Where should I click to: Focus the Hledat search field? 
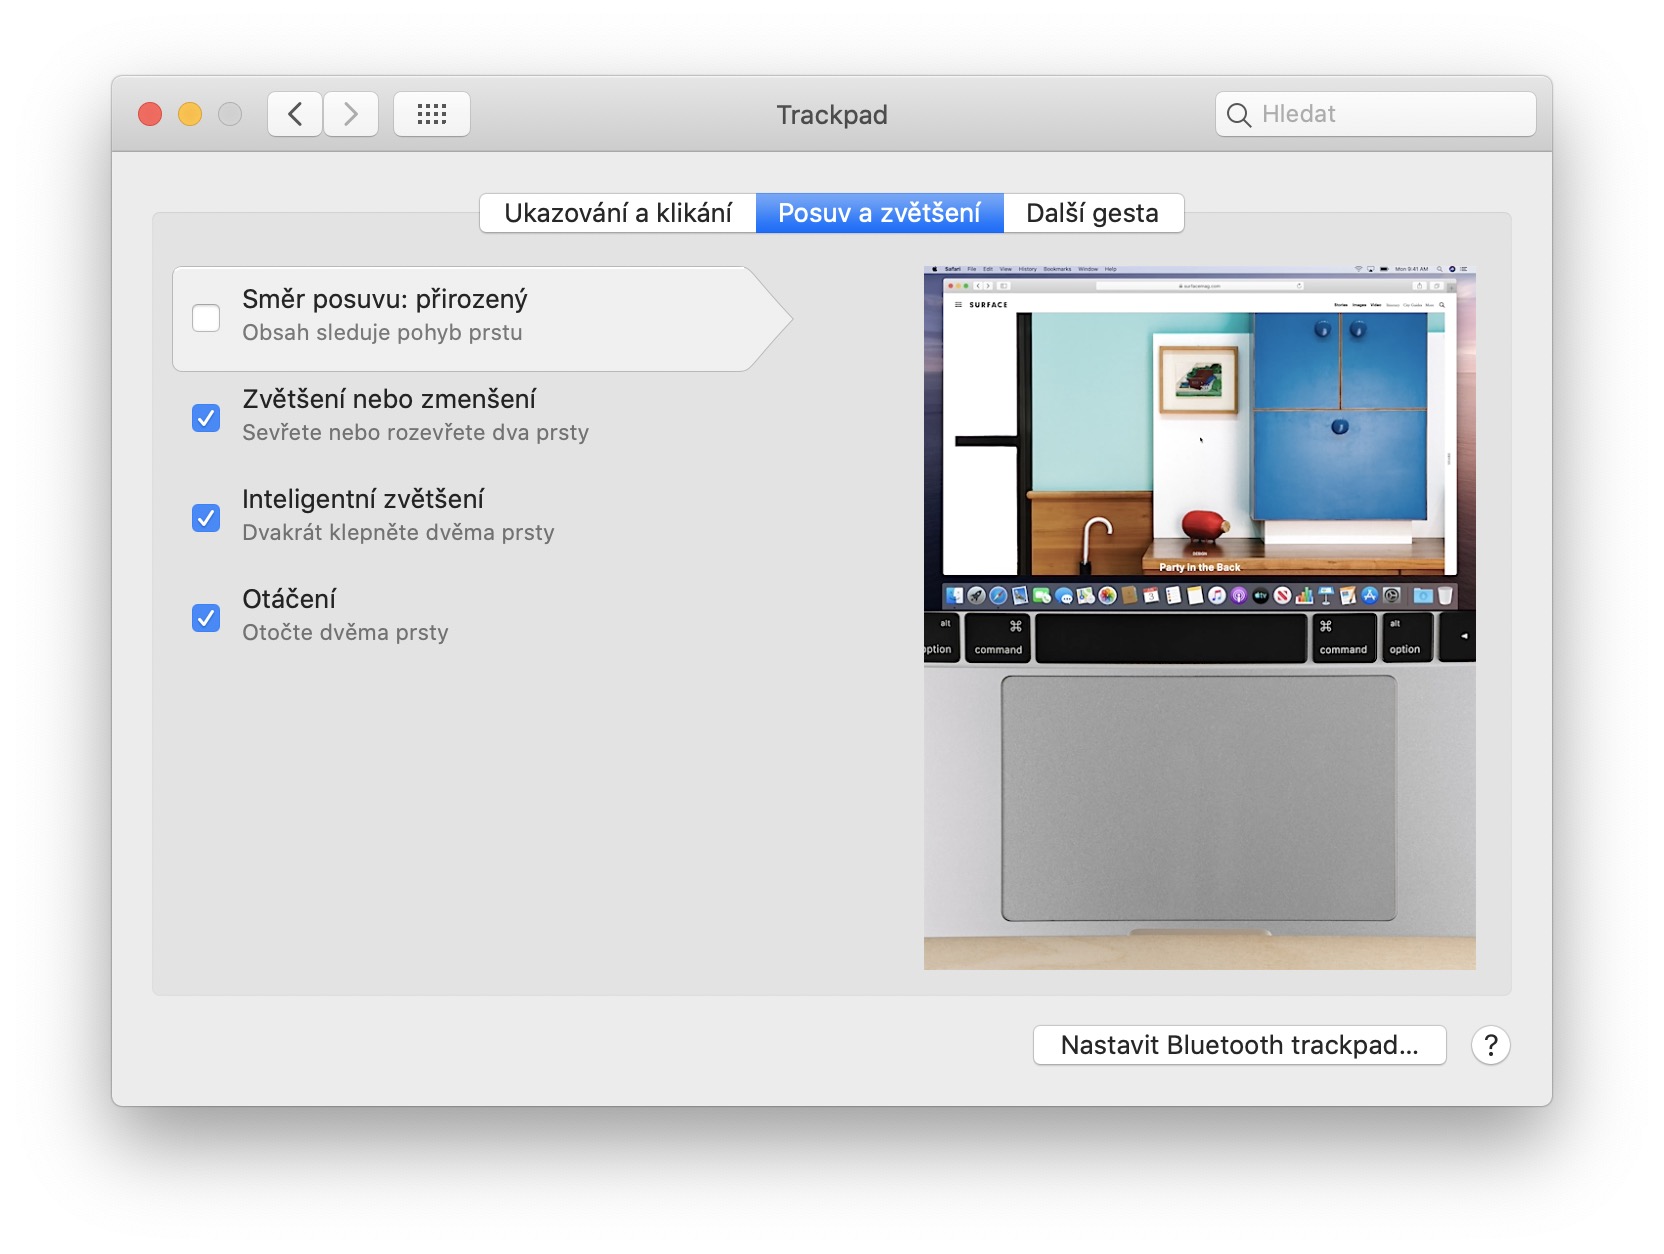click(x=1376, y=114)
